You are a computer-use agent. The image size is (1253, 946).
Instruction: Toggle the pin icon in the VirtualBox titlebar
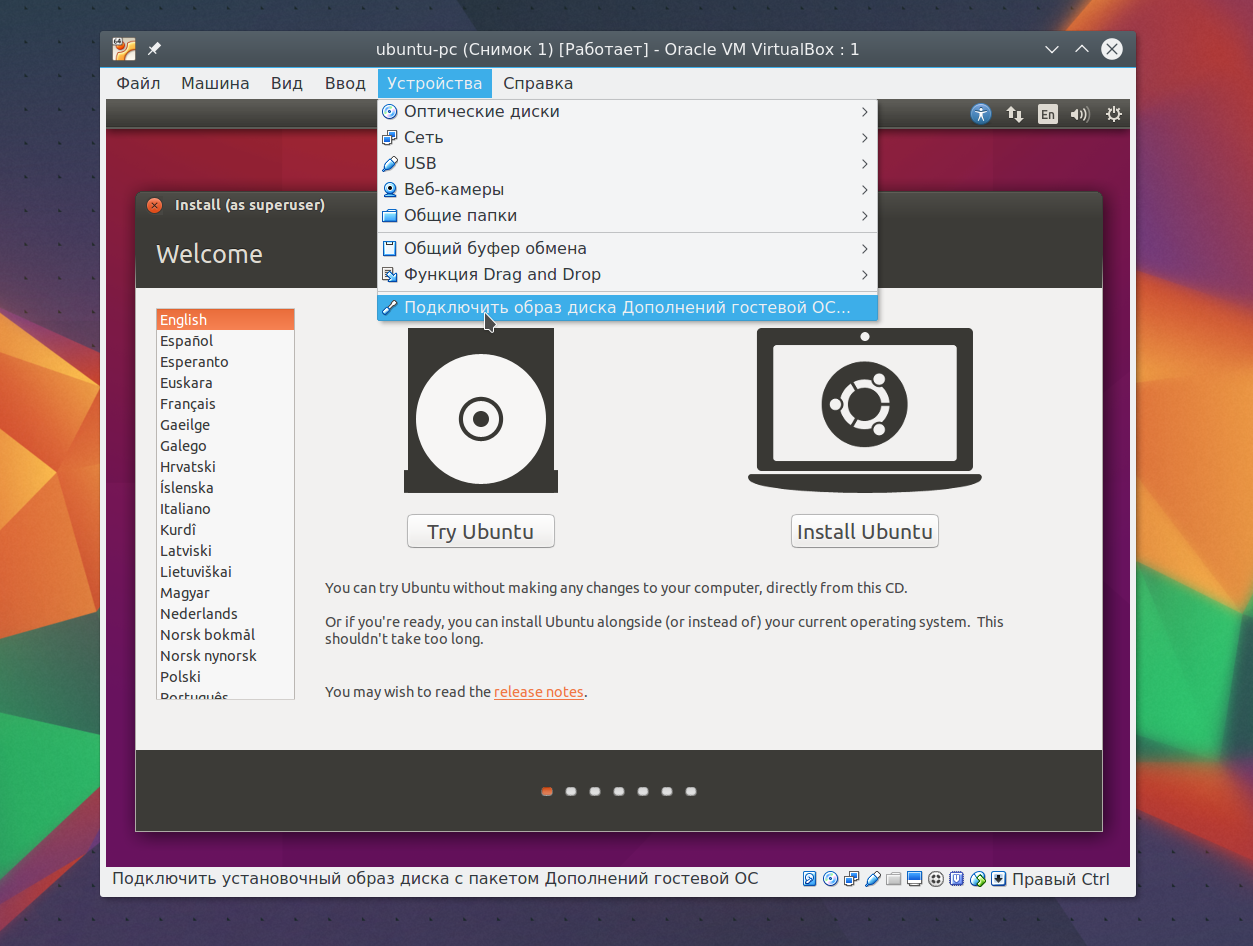[x=153, y=48]
